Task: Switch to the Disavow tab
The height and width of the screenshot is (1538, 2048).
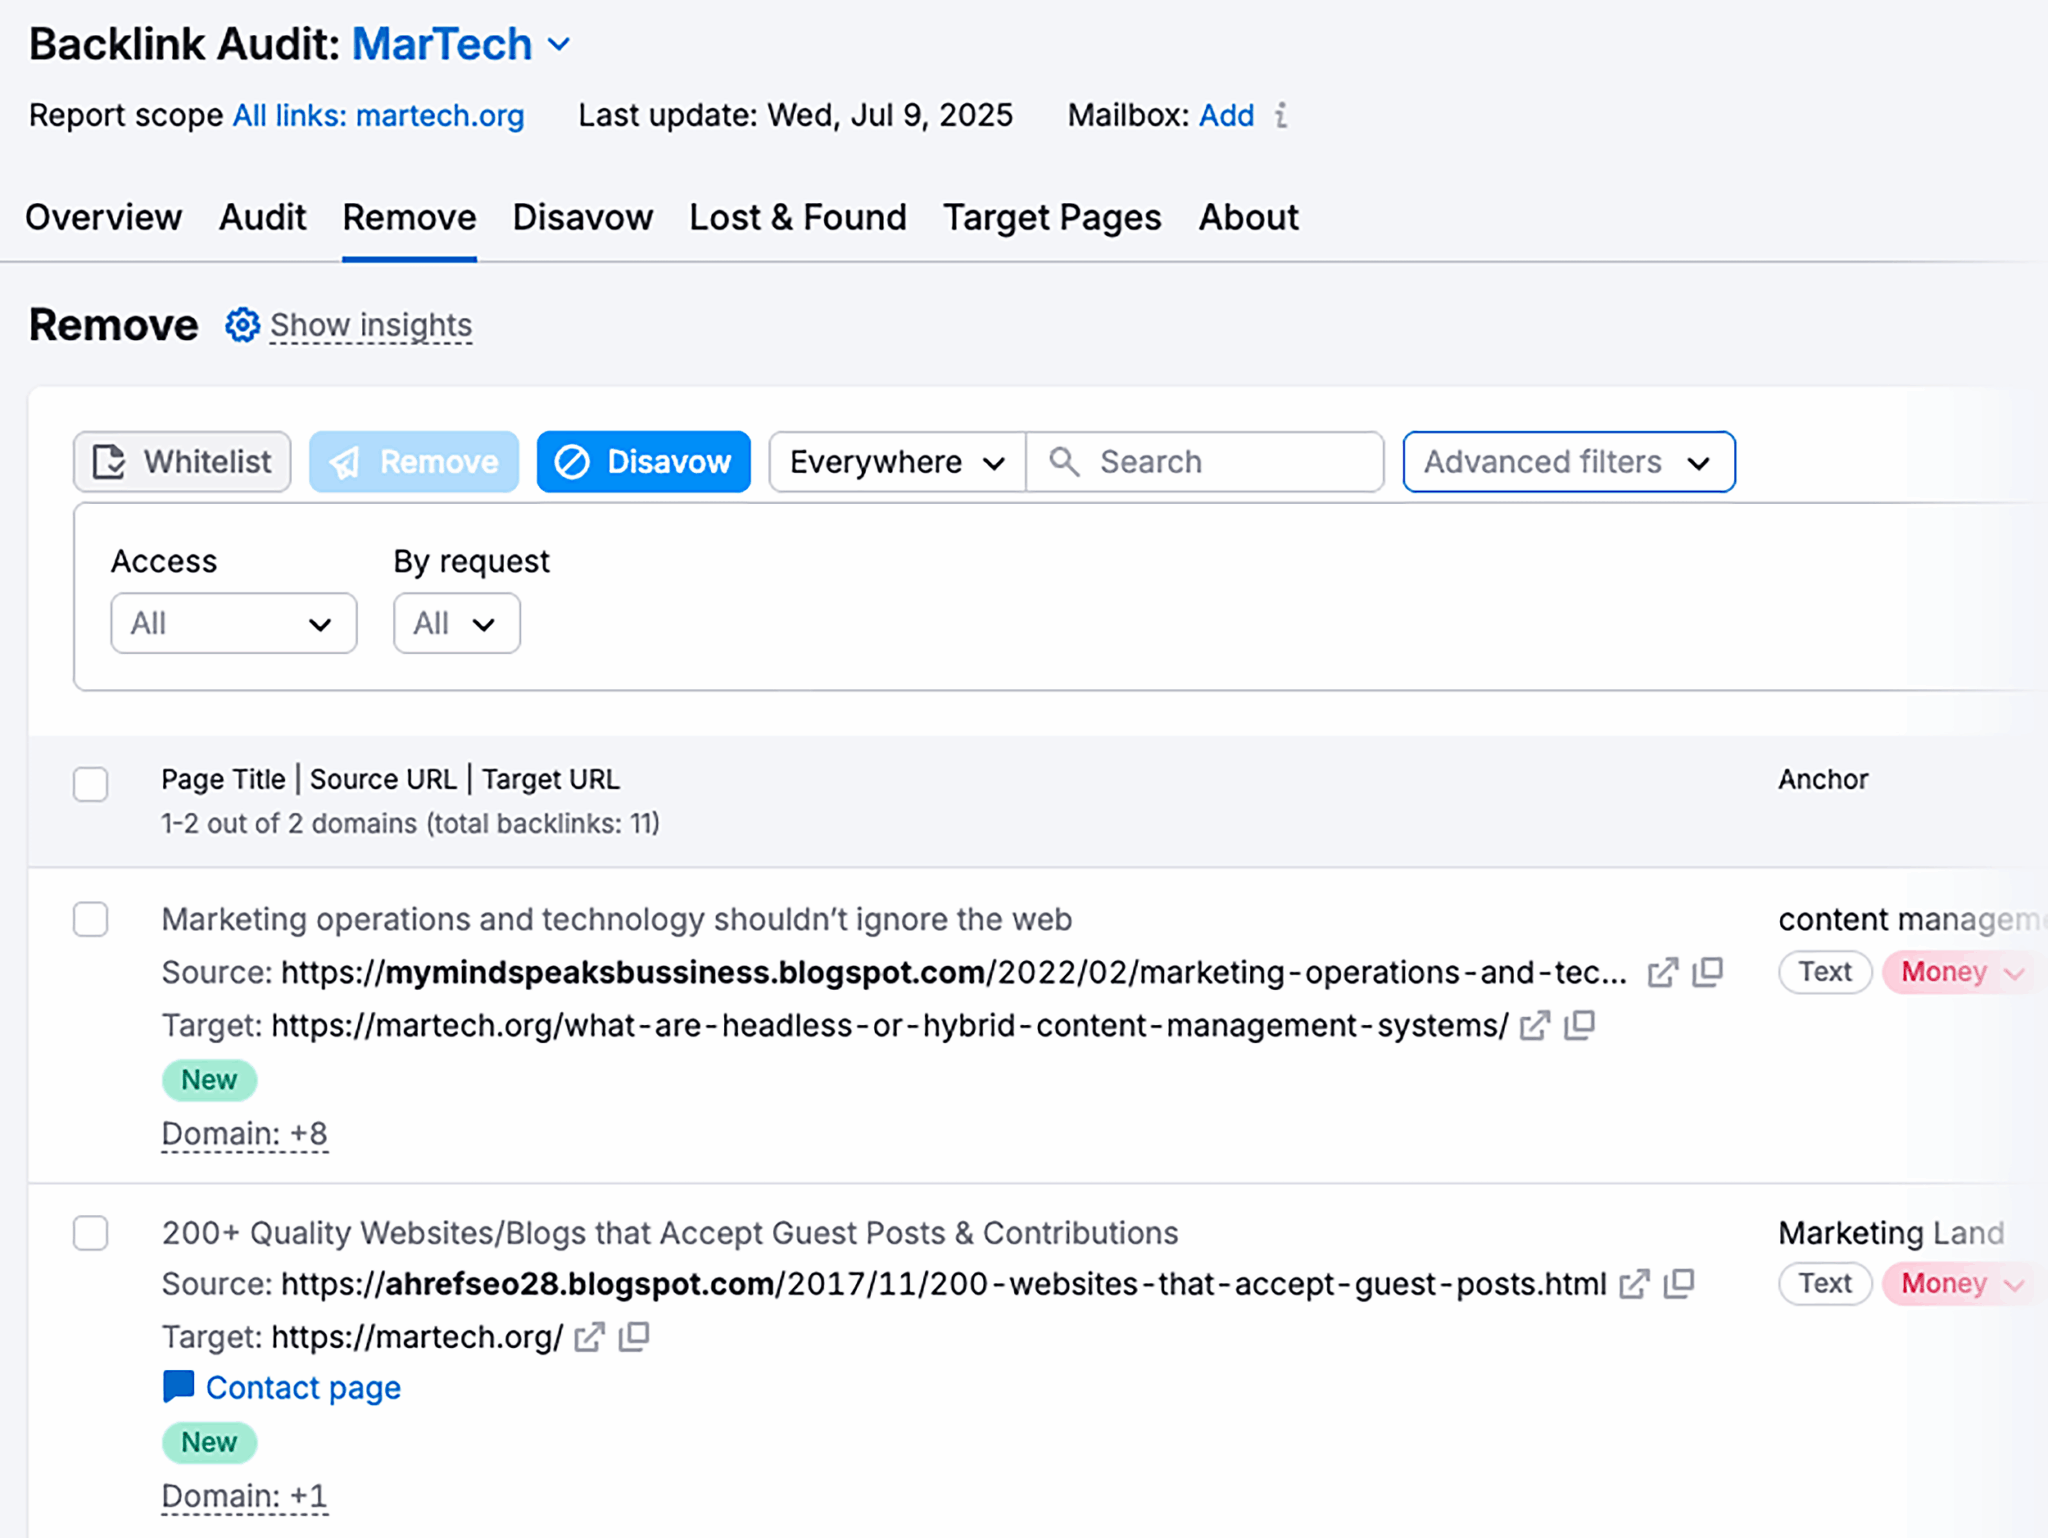Action: pyautogui.click(x=583, y=217)
